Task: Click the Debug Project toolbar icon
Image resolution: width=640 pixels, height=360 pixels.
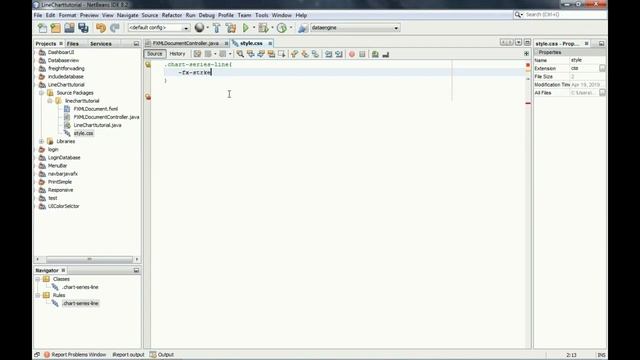Action: point(264,28)
